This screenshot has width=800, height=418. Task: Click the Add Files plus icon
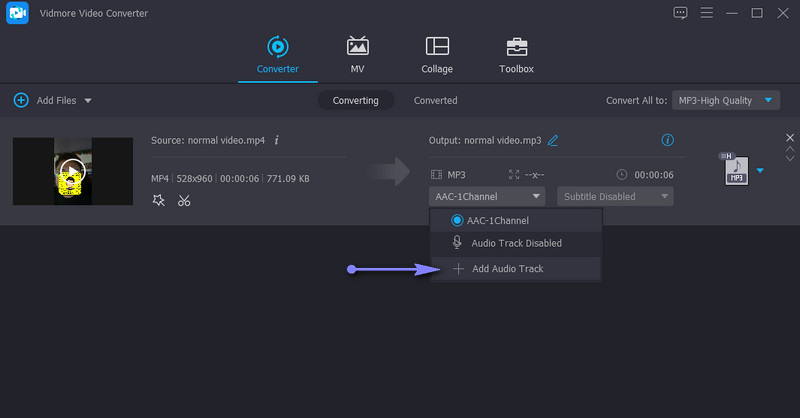21,100
